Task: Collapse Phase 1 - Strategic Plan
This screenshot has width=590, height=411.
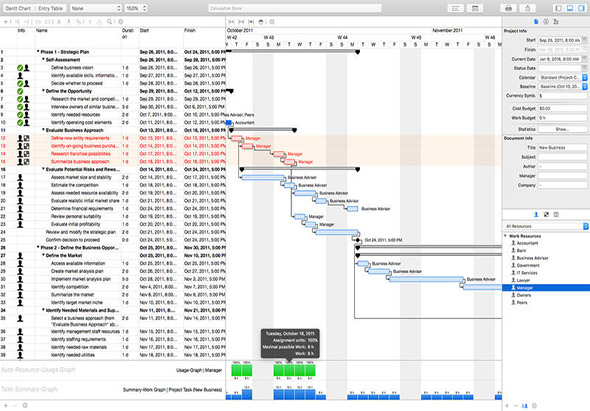Action: (38, 52)
